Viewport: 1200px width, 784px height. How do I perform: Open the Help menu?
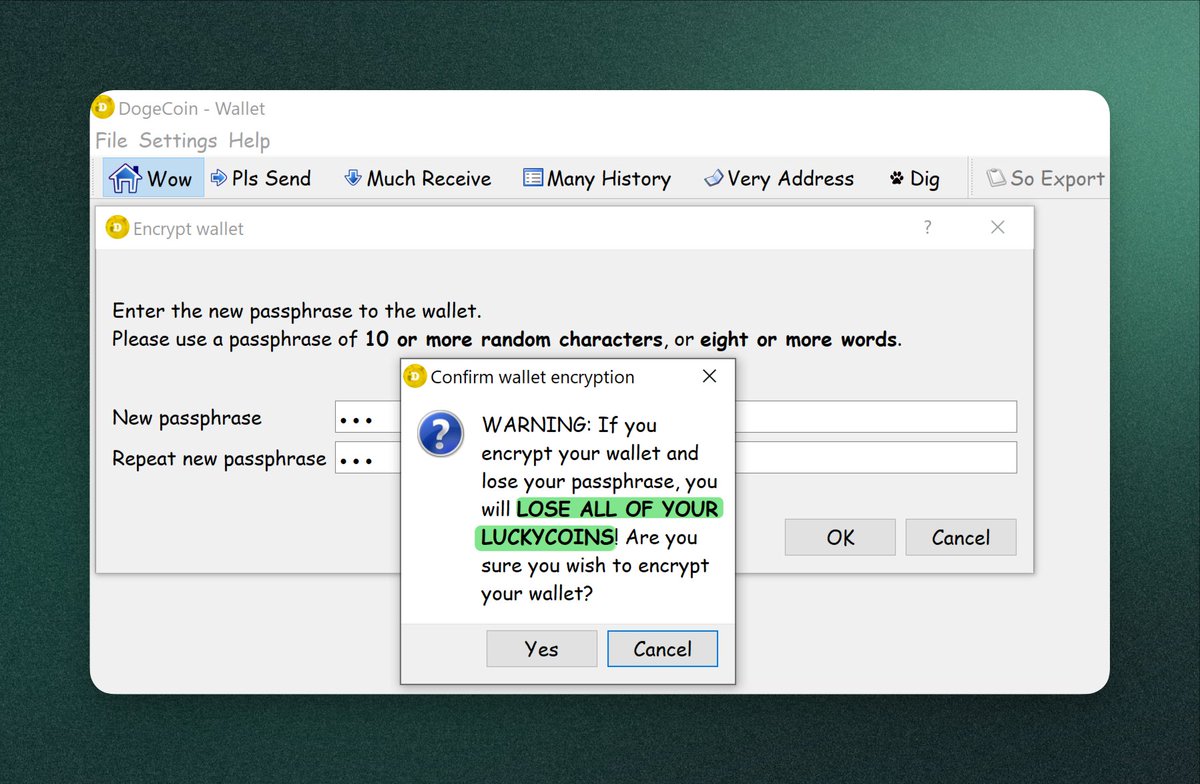(x=249, y=140)
